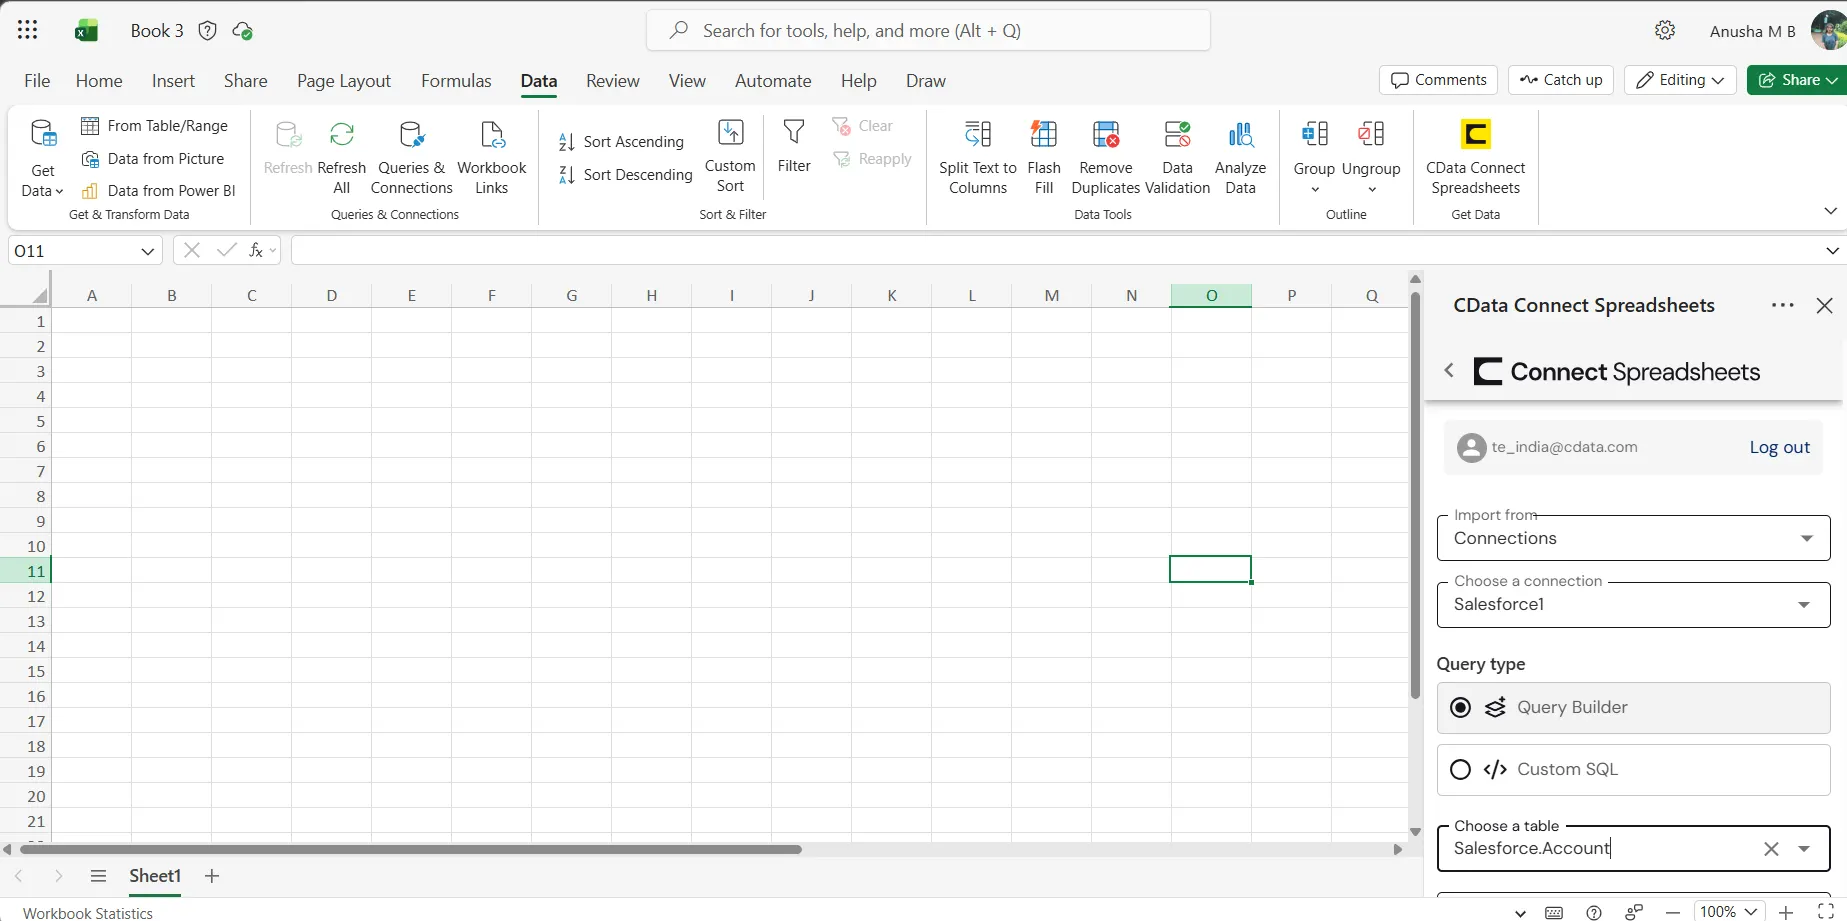The width and height of the screenshot is (1847, 921).
Task: Open the all sheets list button
Action: coord(98,876)
